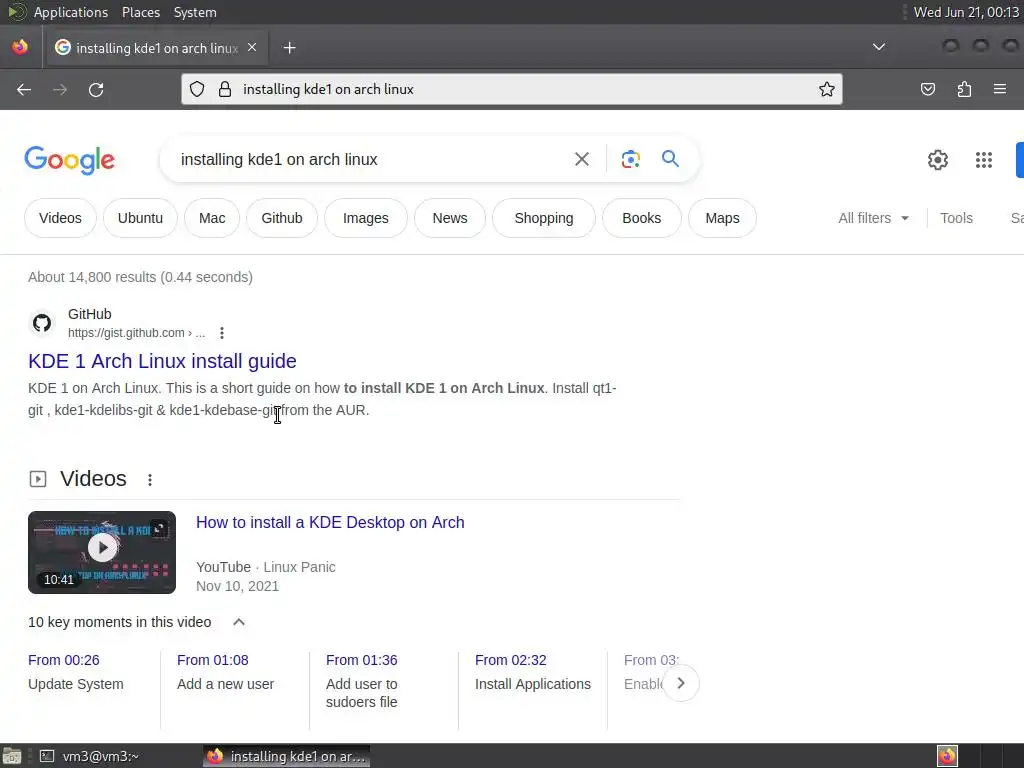Reload the current page
This screenshot has height=768, width=1024.
(x=96, y=89)
